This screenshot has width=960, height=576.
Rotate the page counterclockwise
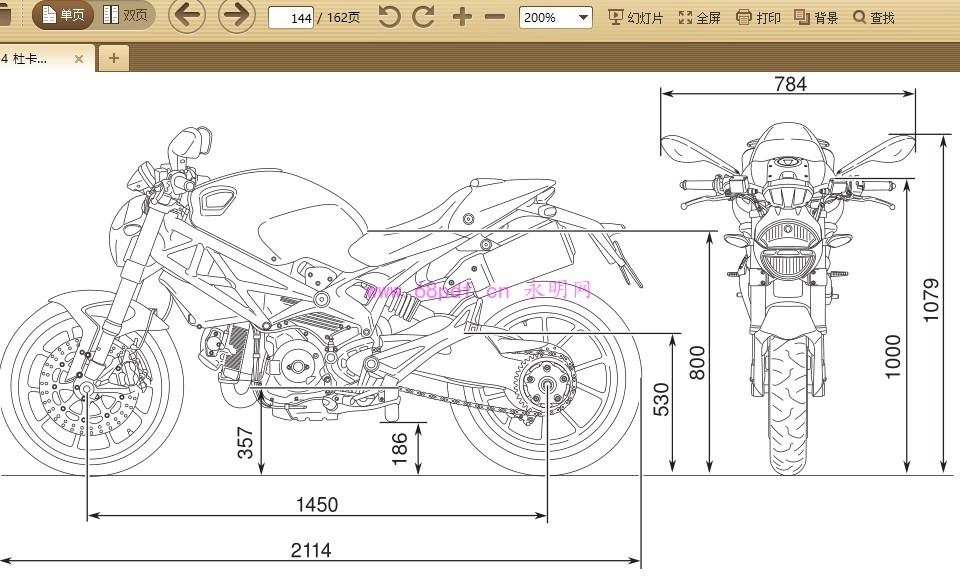click(x=389, y=17)
